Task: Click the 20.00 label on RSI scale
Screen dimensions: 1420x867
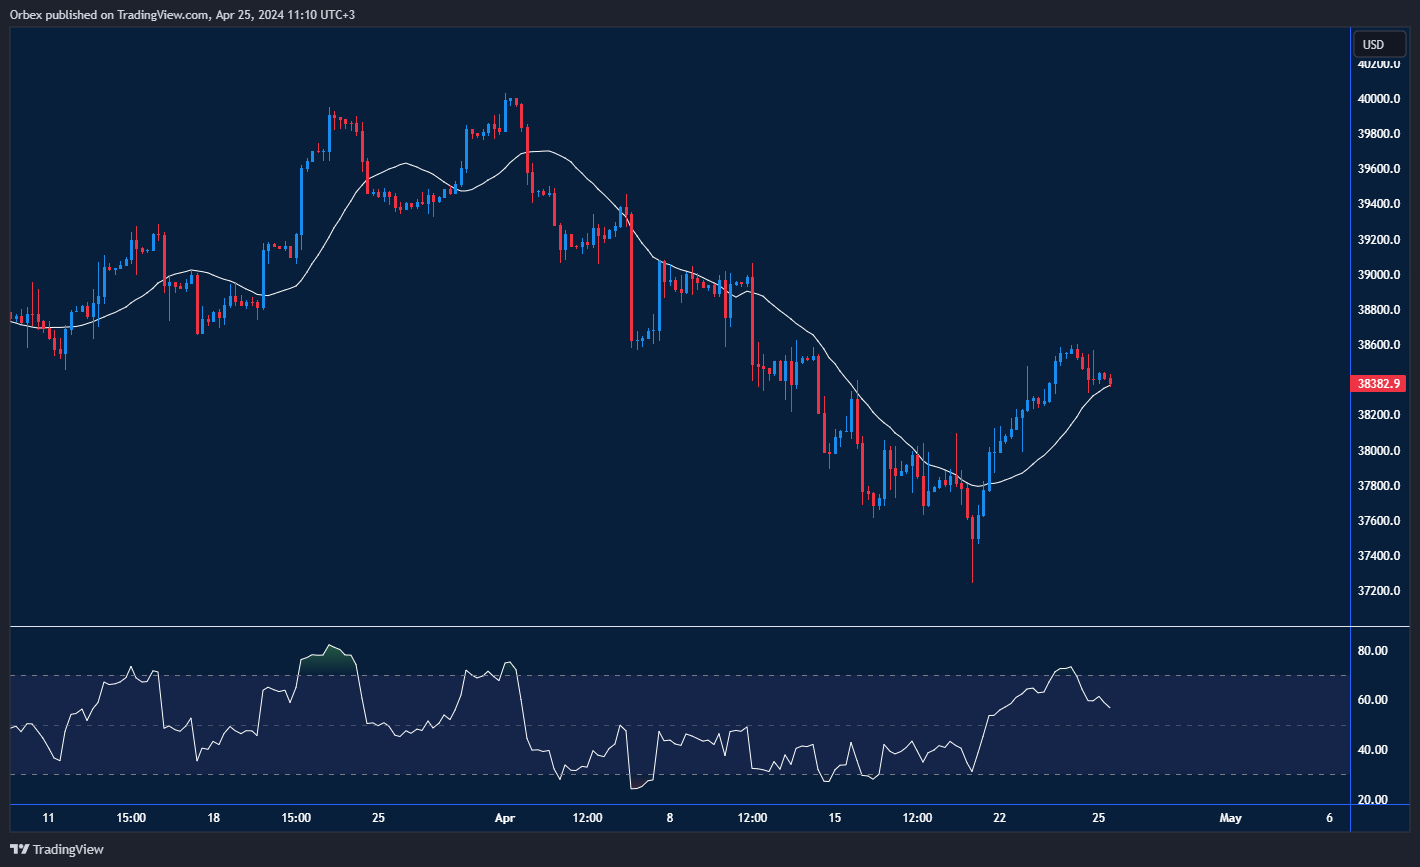Action: click(x=1373, y=799)
